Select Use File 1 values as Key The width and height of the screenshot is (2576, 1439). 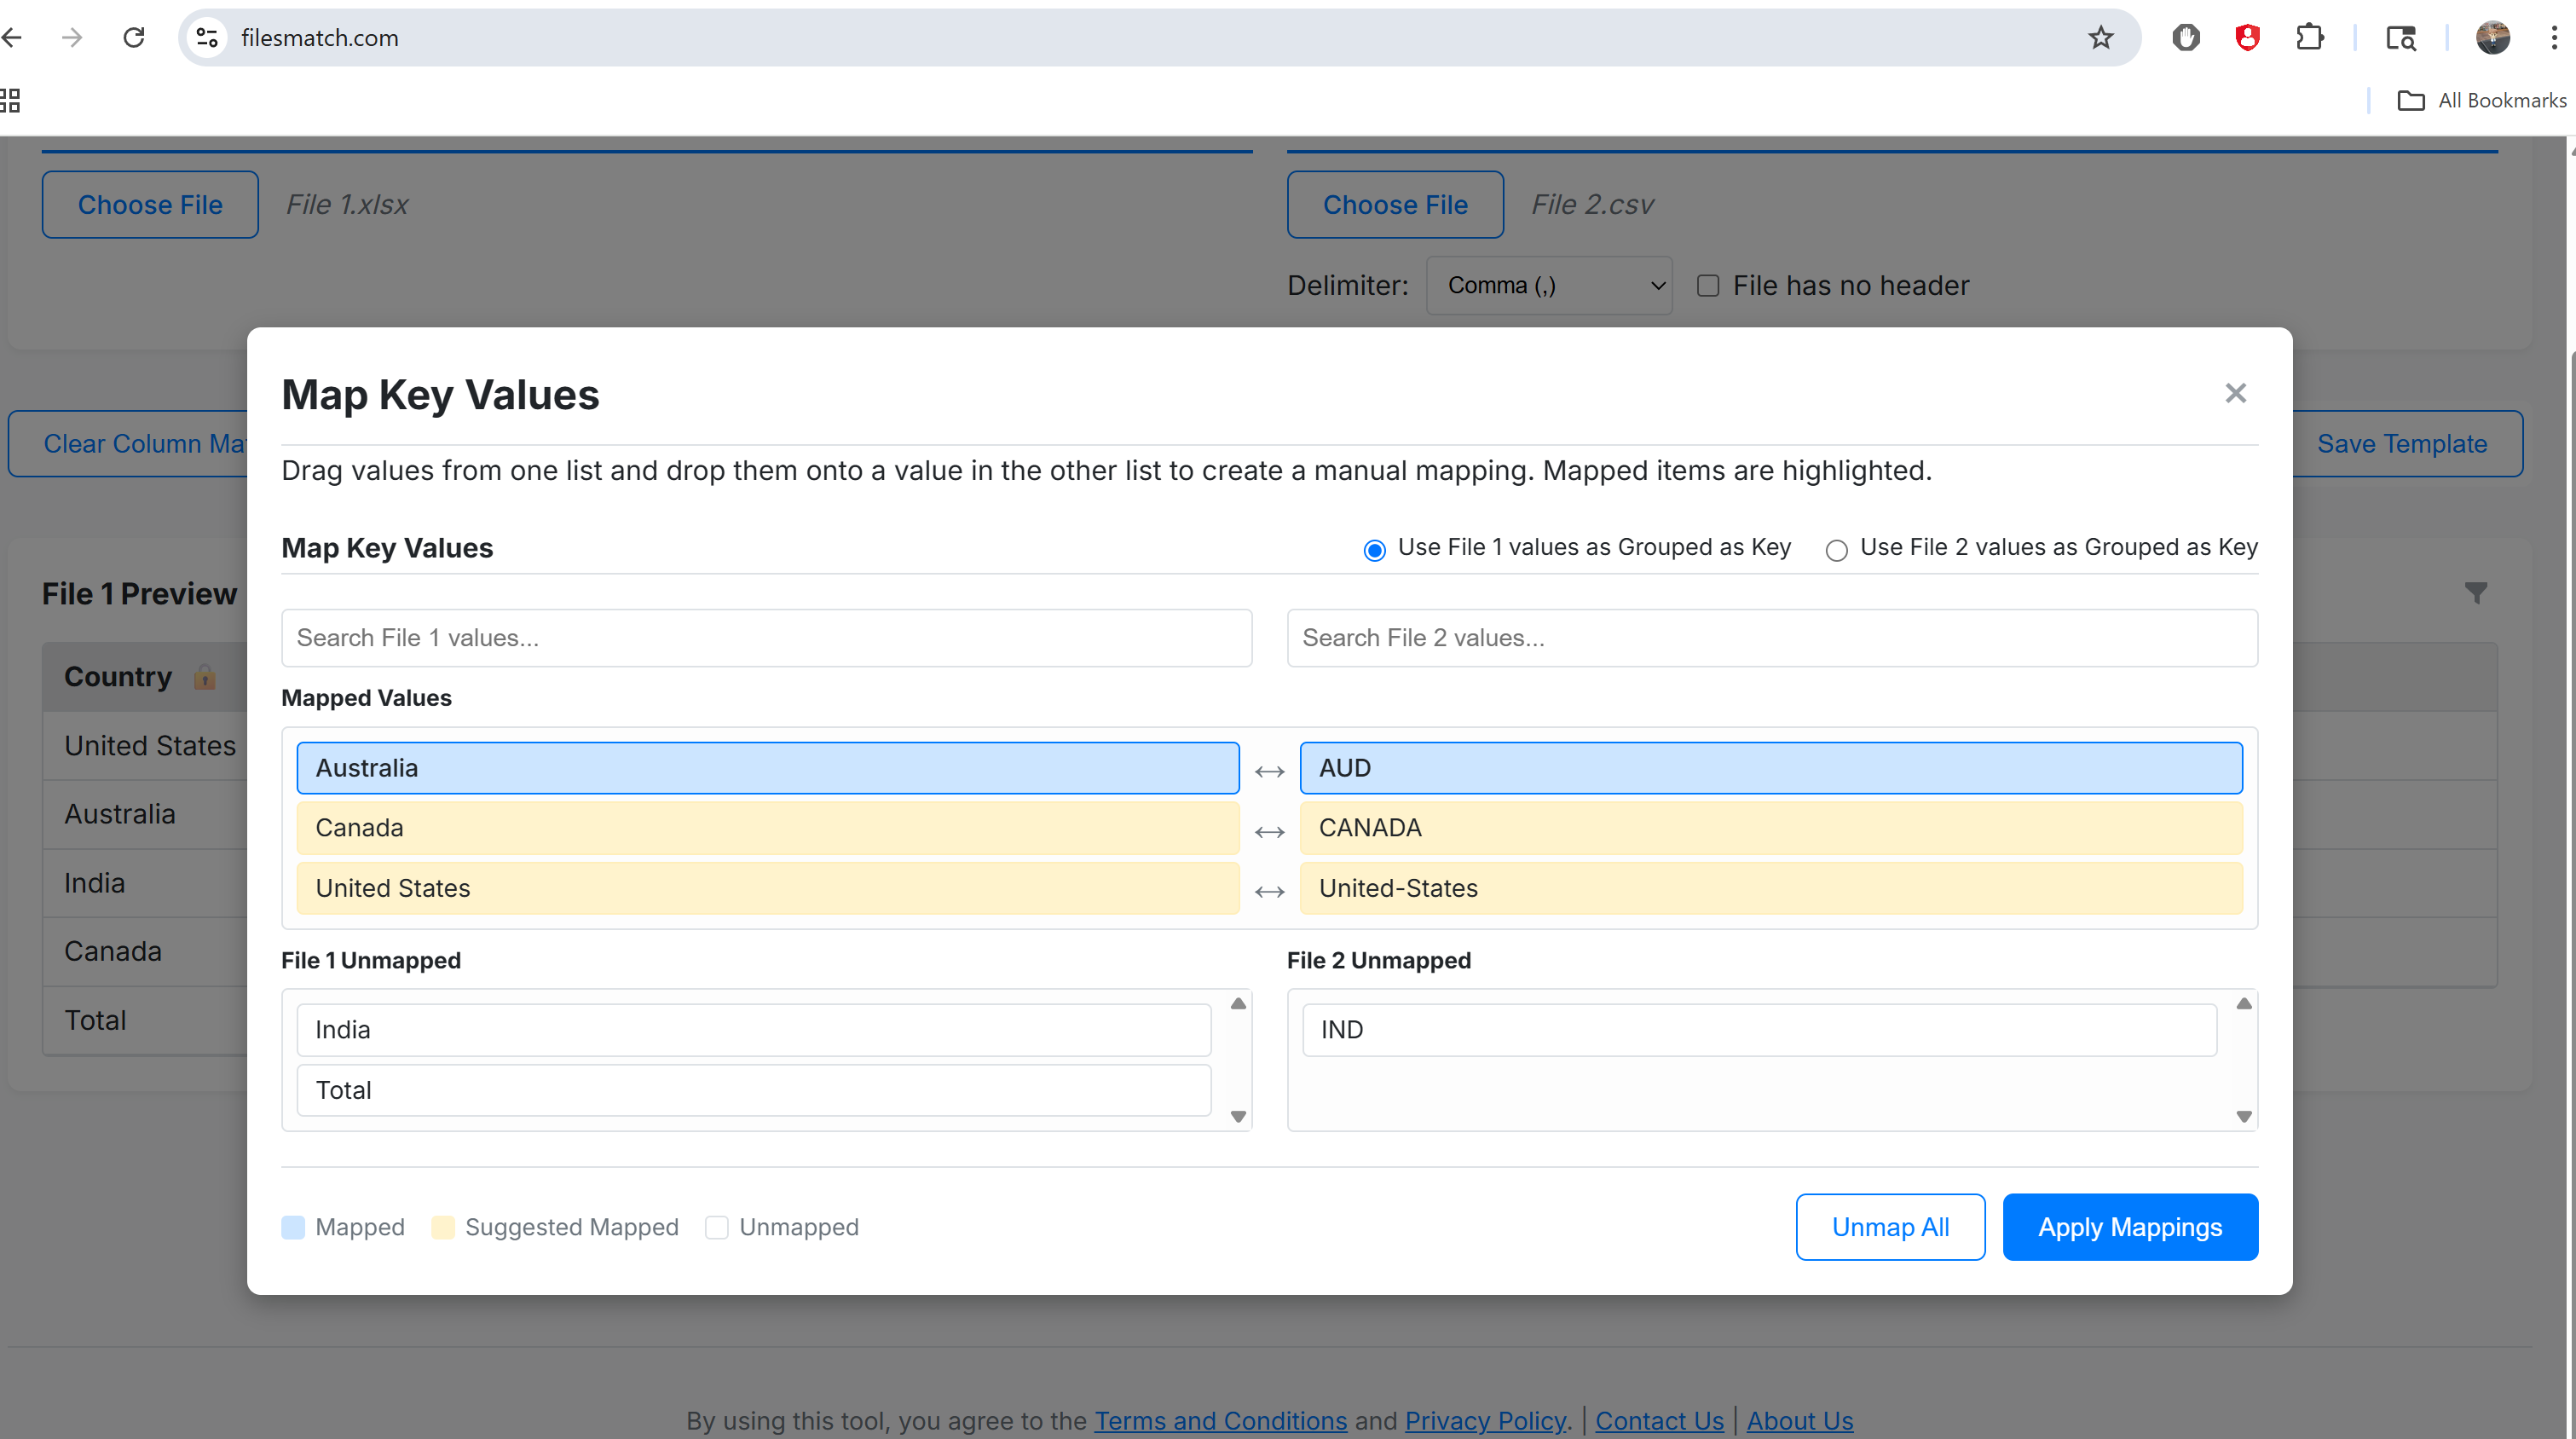click(1375, 550)
